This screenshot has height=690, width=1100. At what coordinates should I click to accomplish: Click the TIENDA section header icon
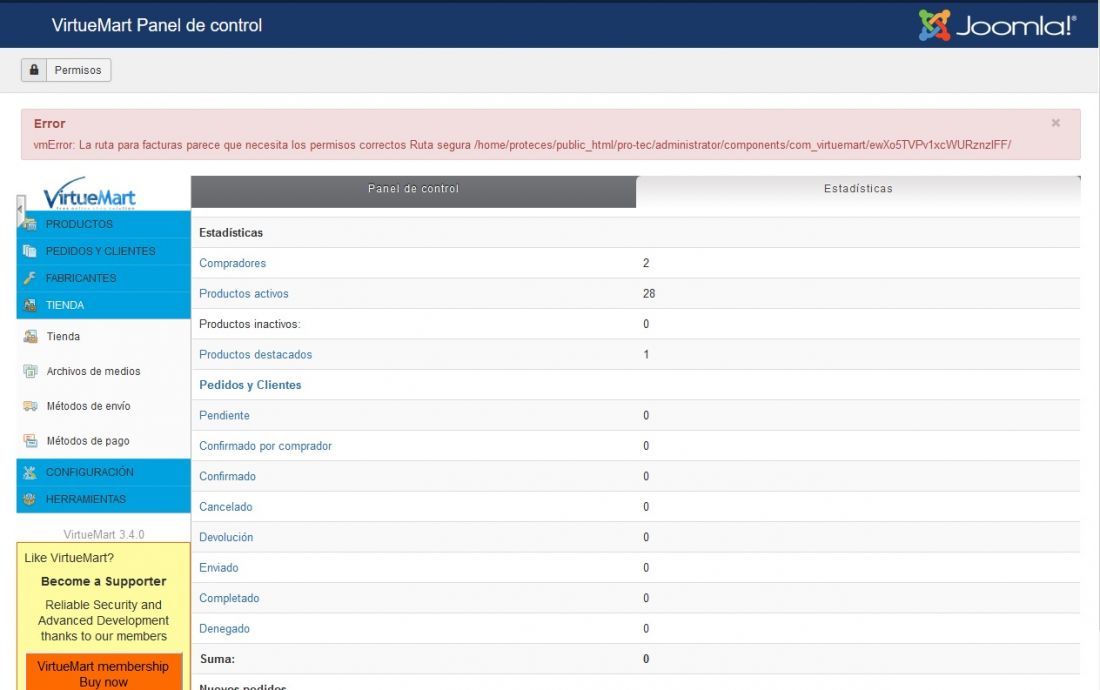(x=29, y=305)
